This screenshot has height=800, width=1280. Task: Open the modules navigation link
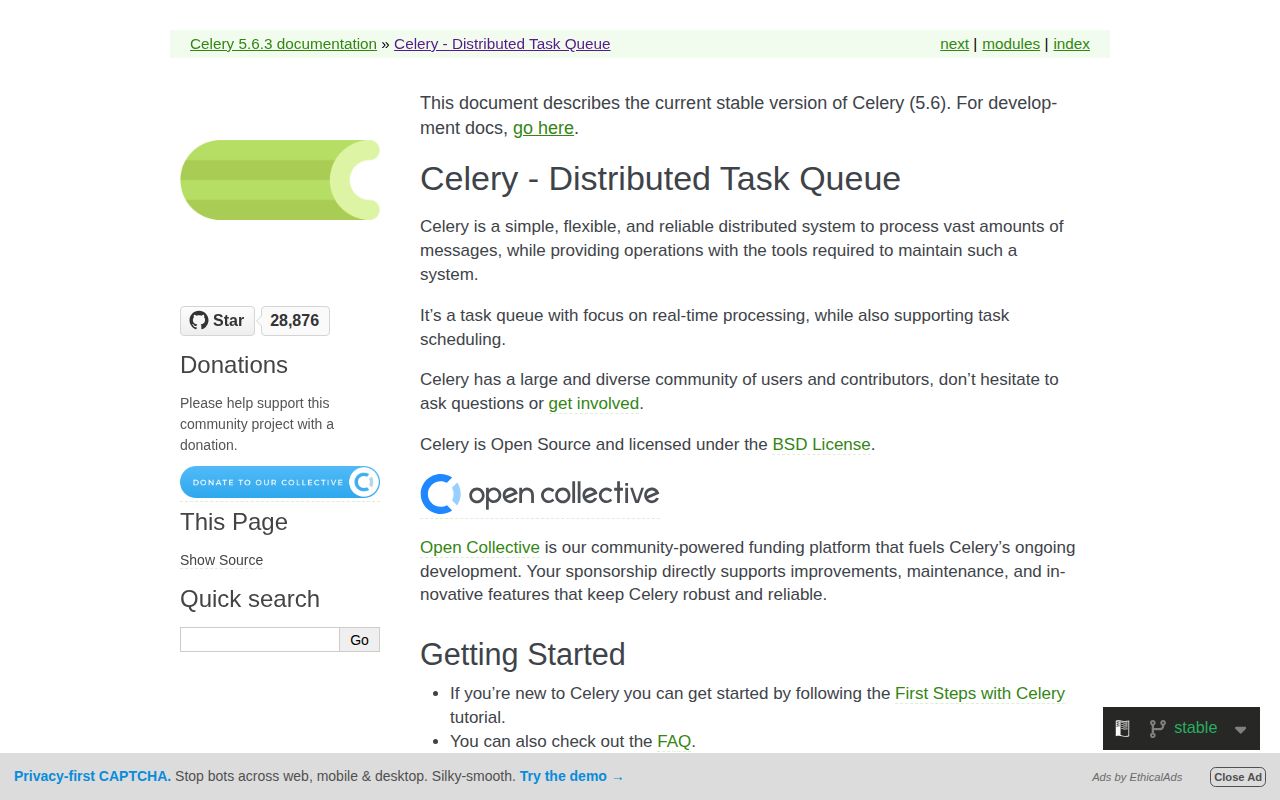1011,44
